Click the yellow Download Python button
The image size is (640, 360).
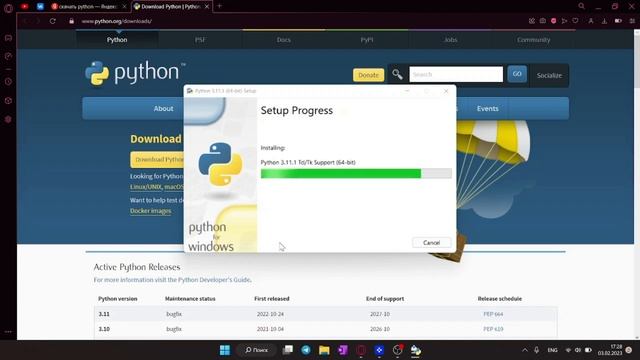(158, 160)
